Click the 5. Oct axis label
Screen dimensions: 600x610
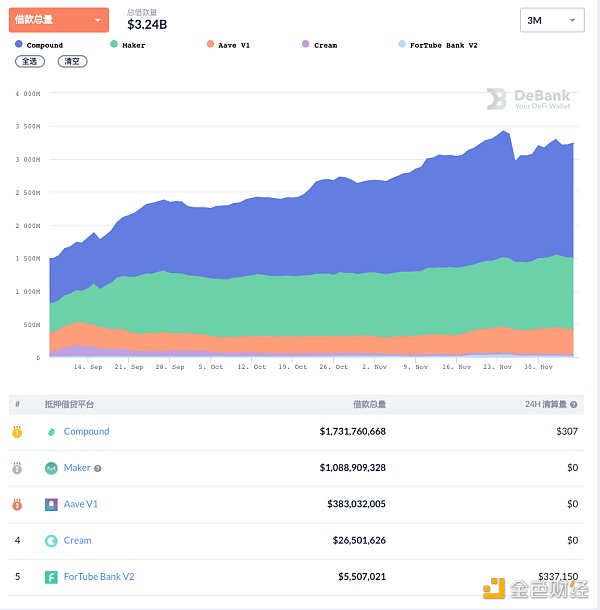(x=211, y=367)
